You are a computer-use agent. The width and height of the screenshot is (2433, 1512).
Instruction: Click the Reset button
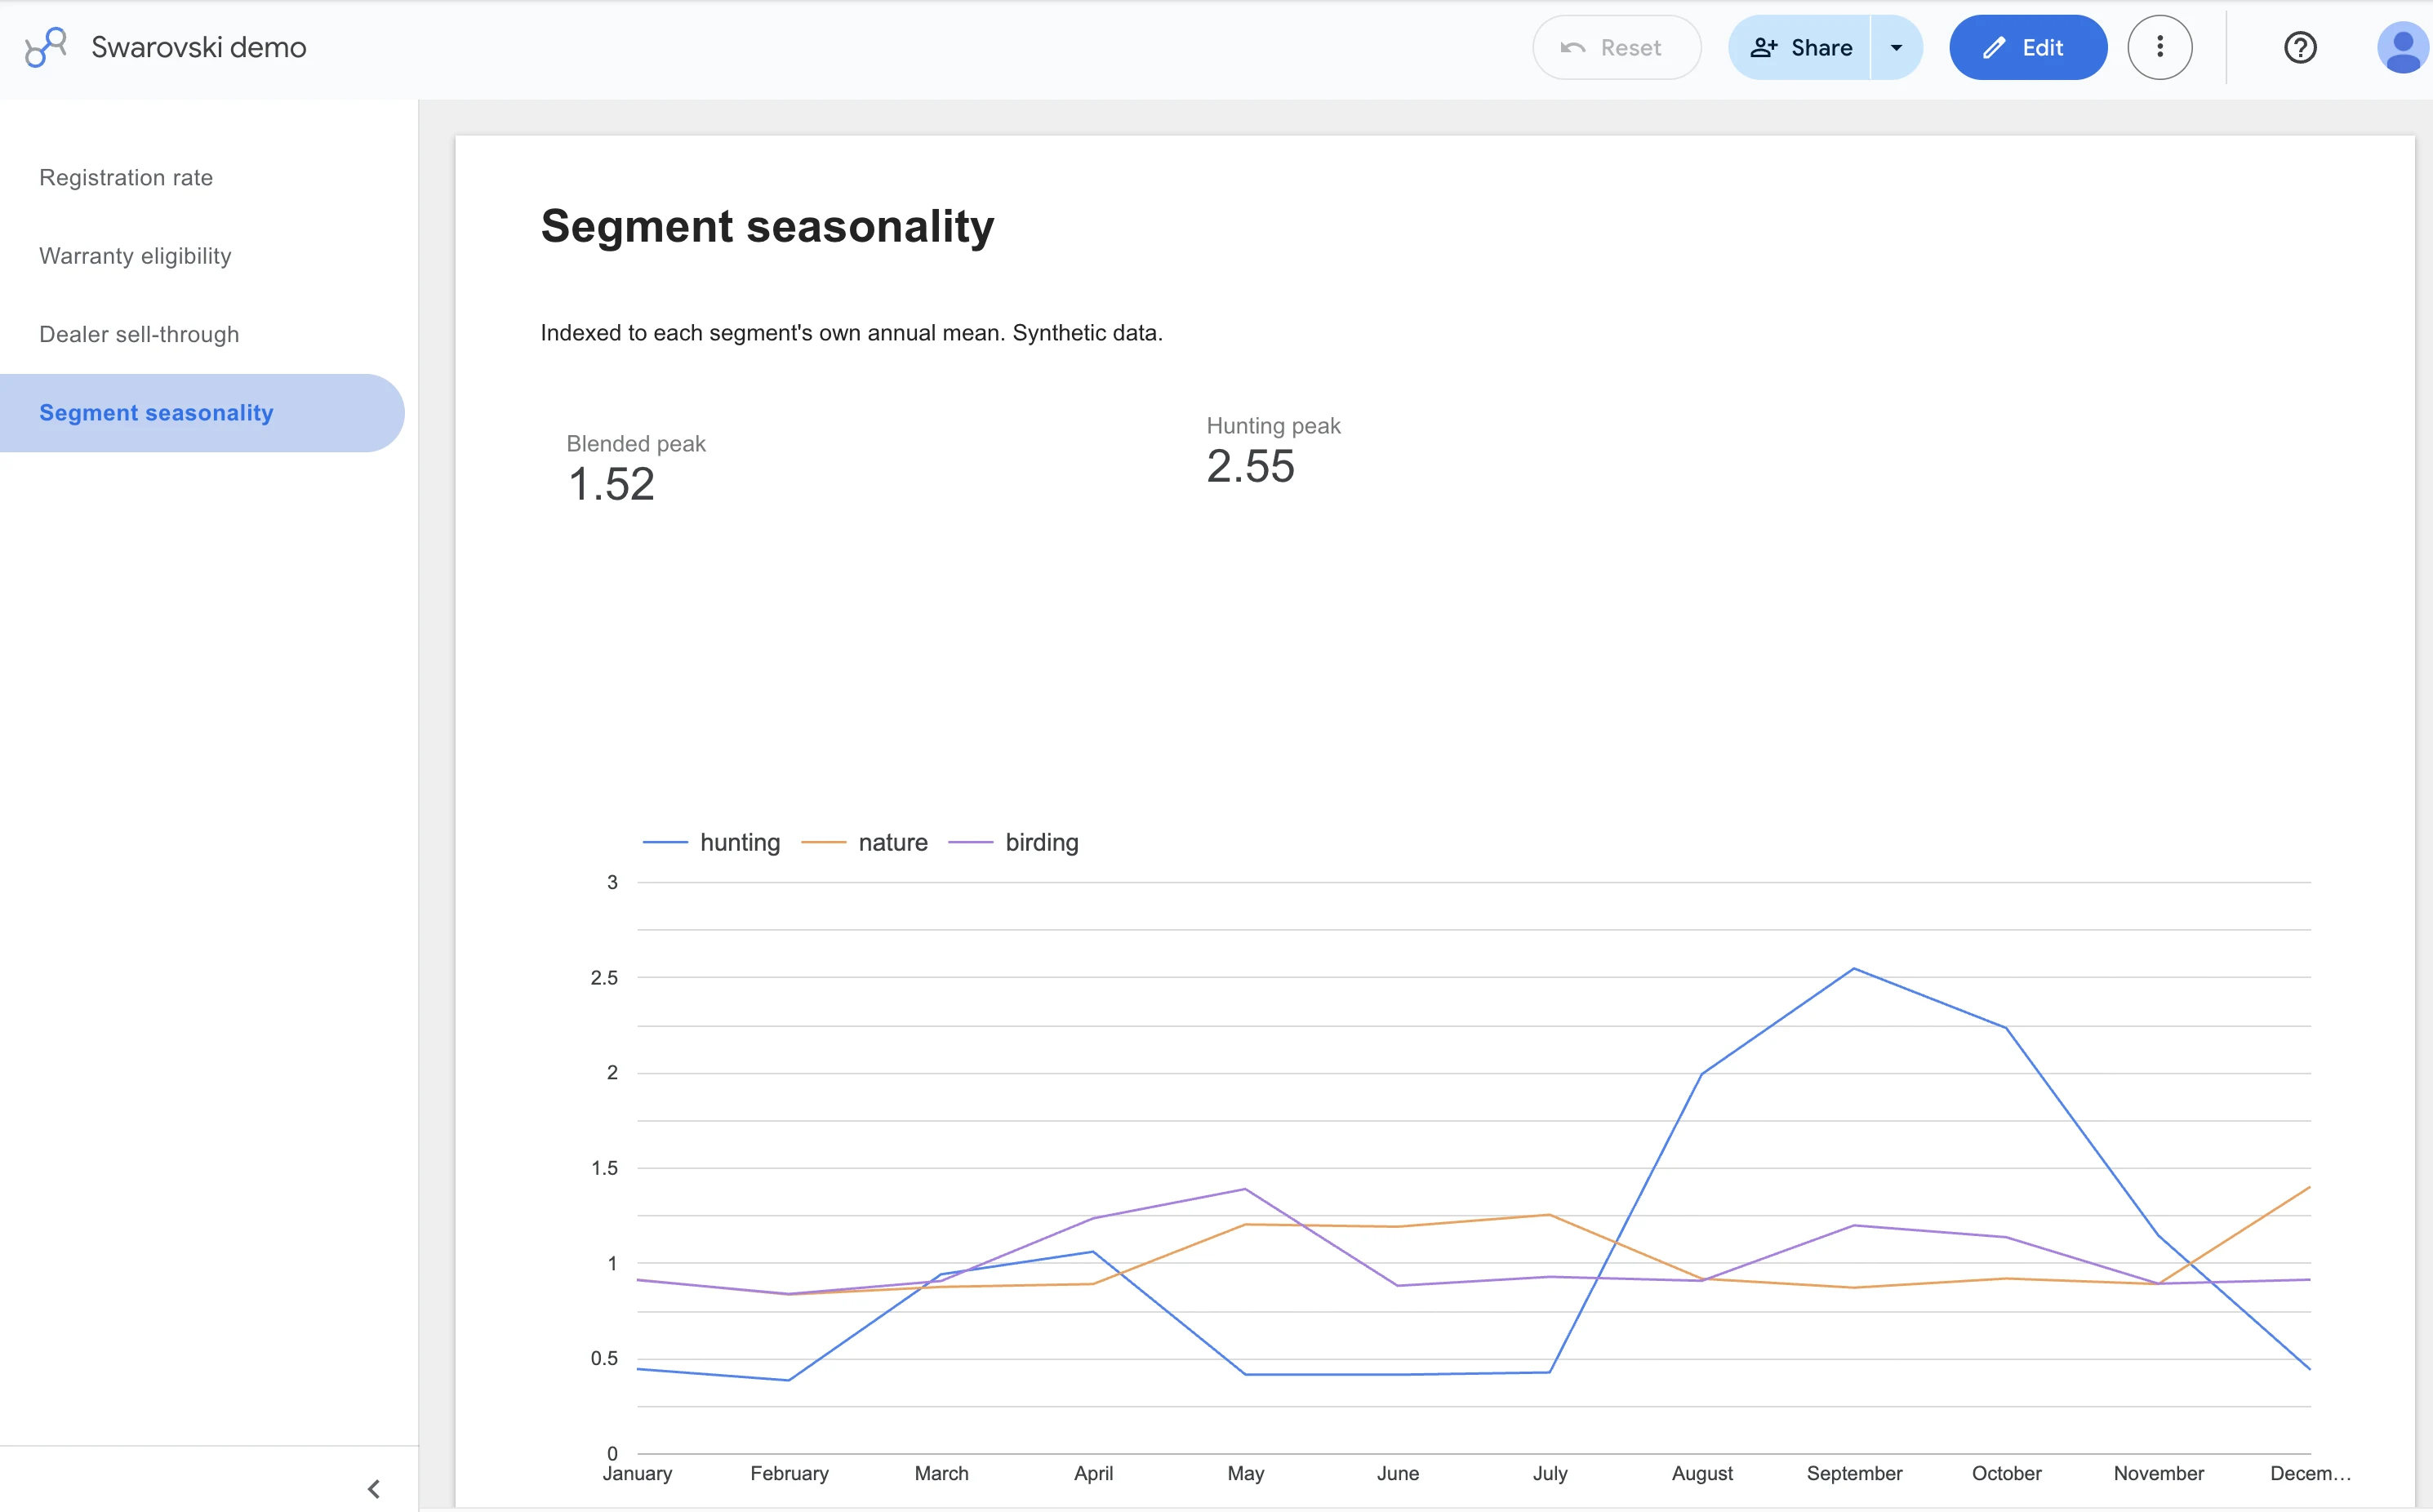pos(1616,47)
